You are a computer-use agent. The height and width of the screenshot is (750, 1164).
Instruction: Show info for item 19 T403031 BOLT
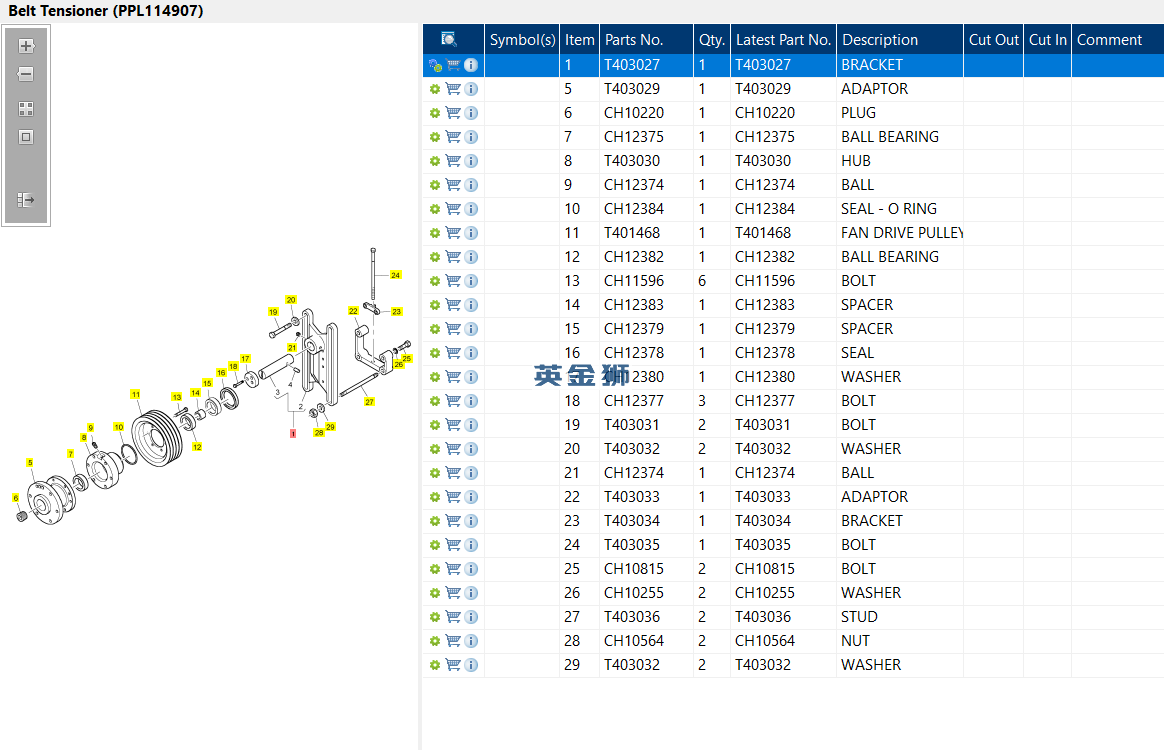tap(471, 425)
